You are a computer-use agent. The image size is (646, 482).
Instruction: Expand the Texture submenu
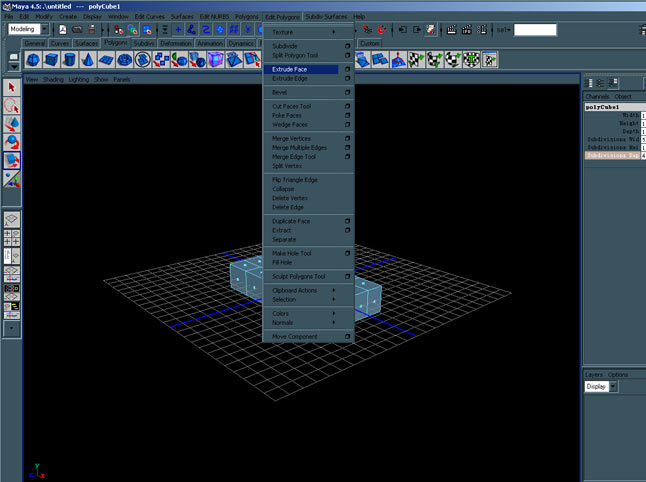(x=308, y=32)
